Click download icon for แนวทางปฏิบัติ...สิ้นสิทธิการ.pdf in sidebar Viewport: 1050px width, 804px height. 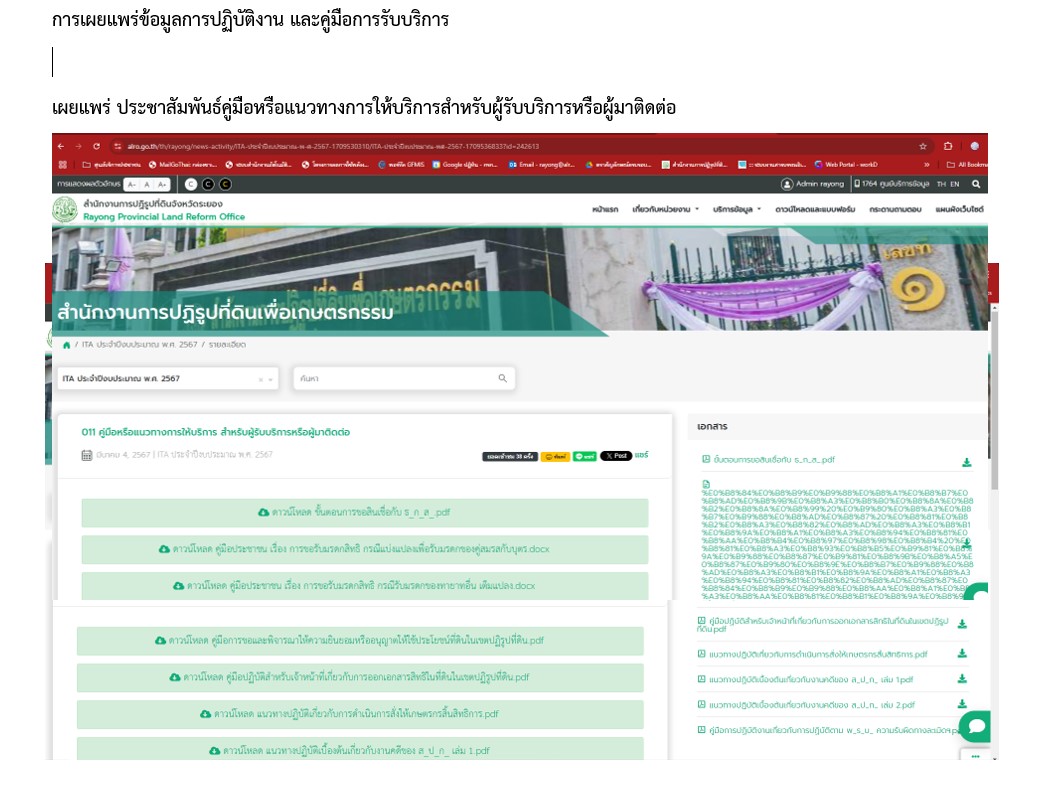962,654
